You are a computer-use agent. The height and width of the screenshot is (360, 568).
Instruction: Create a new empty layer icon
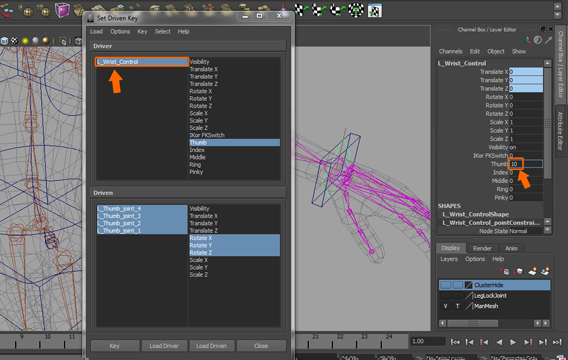532,271
